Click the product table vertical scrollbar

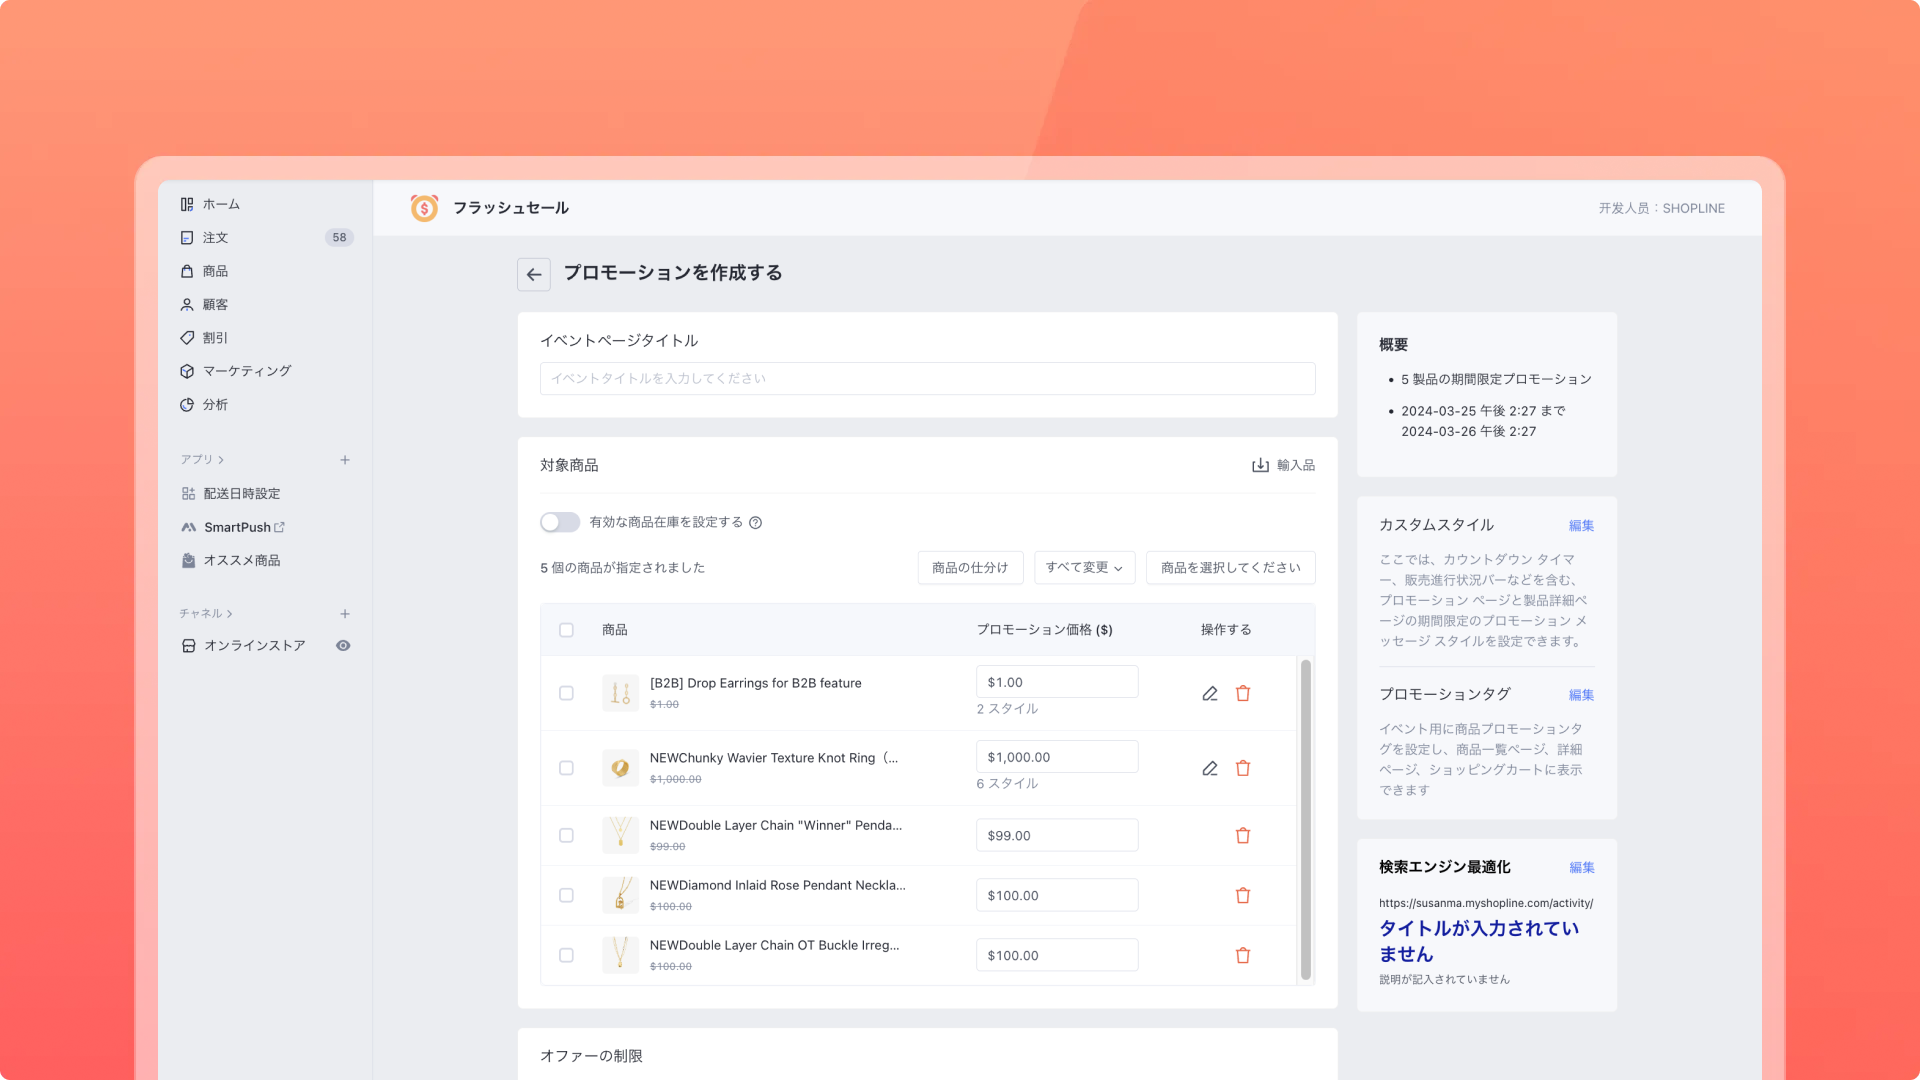coord(1305,820)
